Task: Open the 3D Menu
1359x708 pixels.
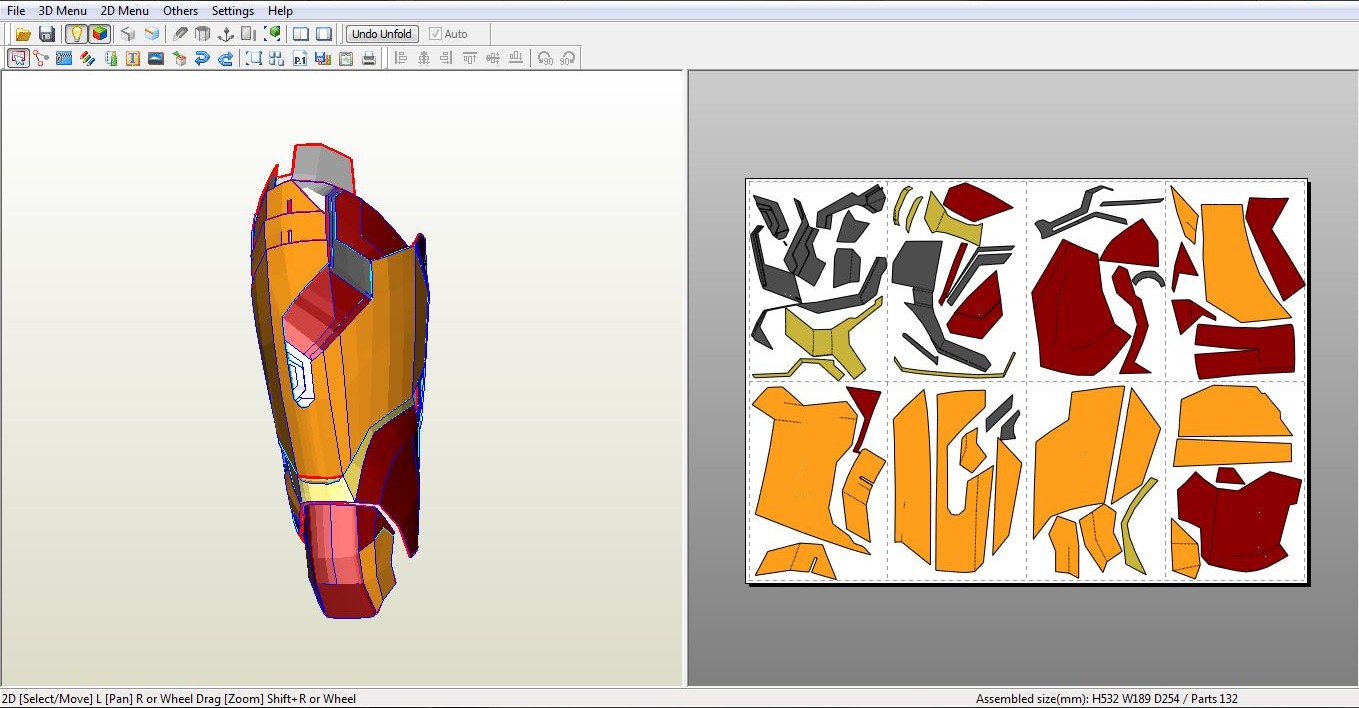Action: [x=63, y=10]
